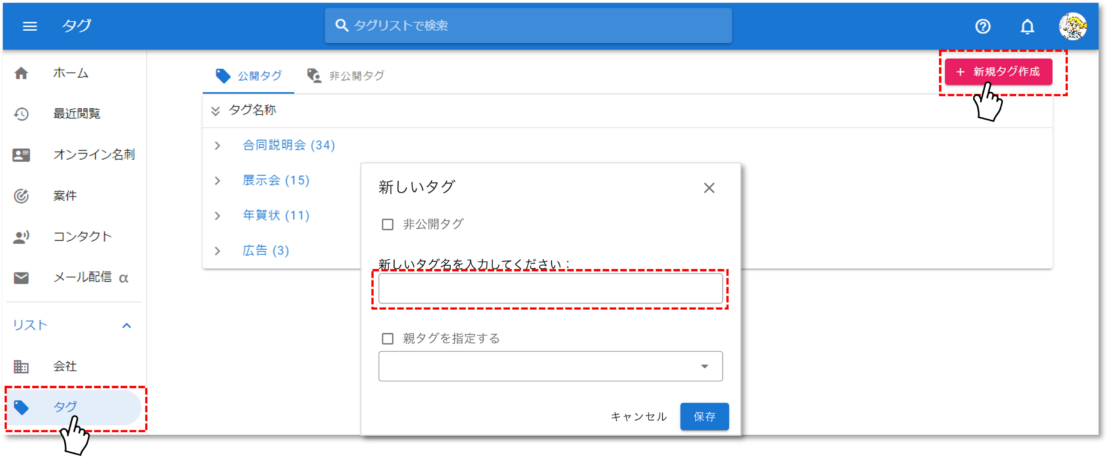Open the 年賀状 (11) tag link
1108x457 pixels.
[x=276, y=215]
